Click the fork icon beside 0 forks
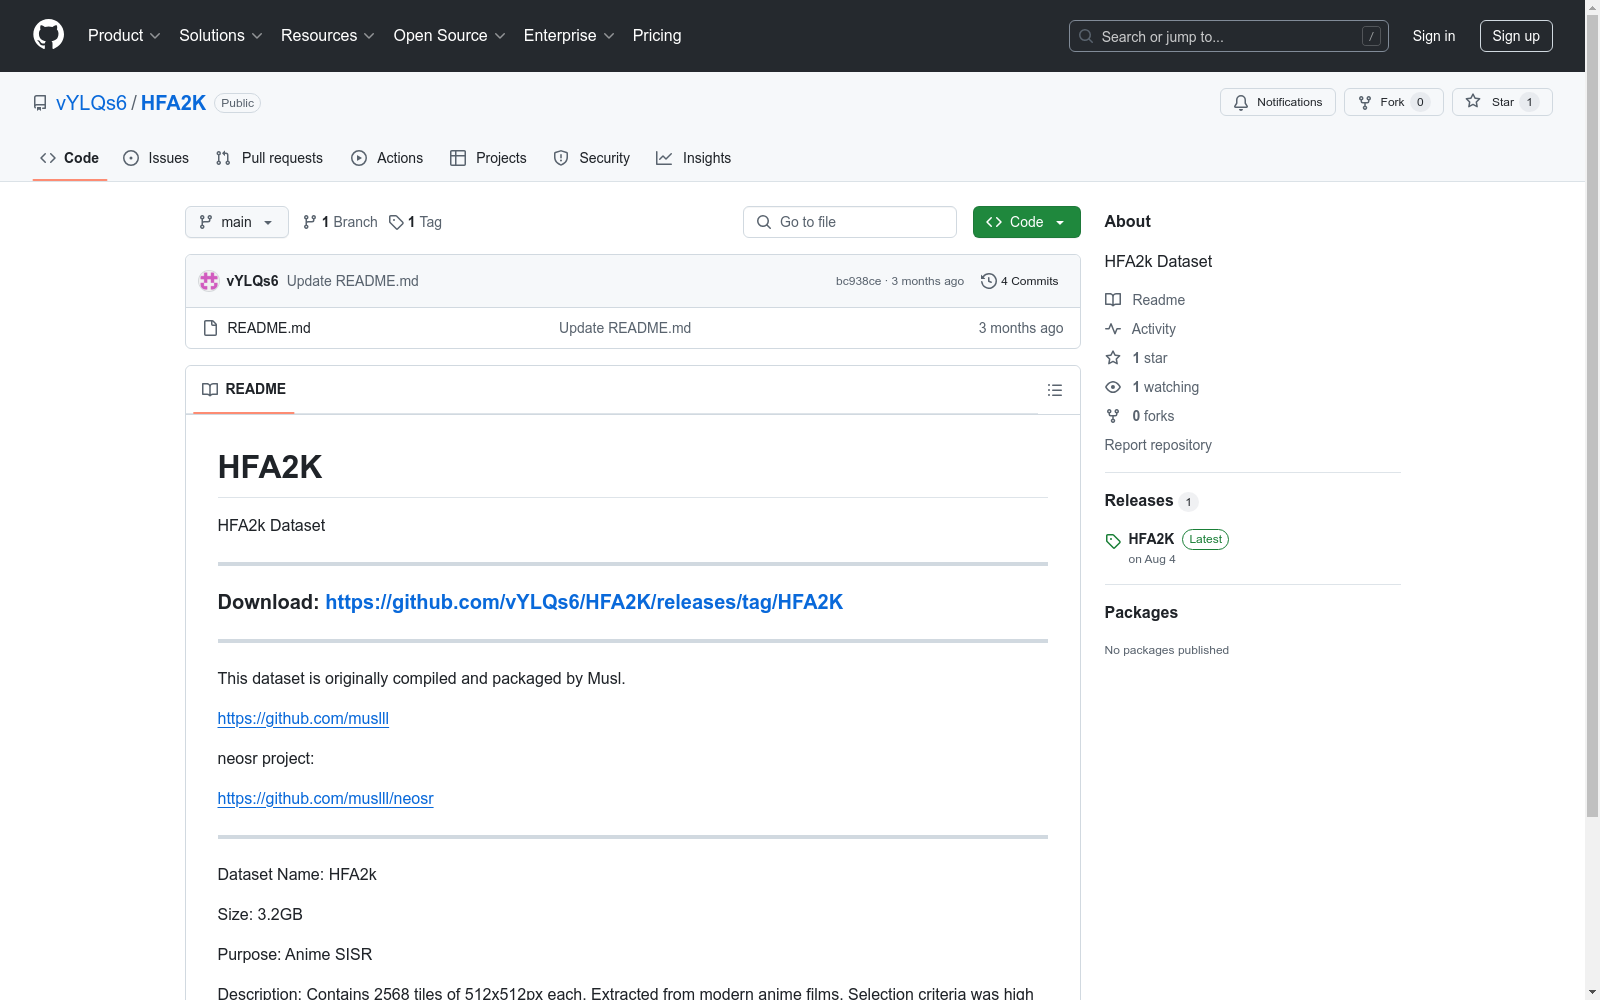Viewport: 1600px width, 1000px height. [1113, 416]
